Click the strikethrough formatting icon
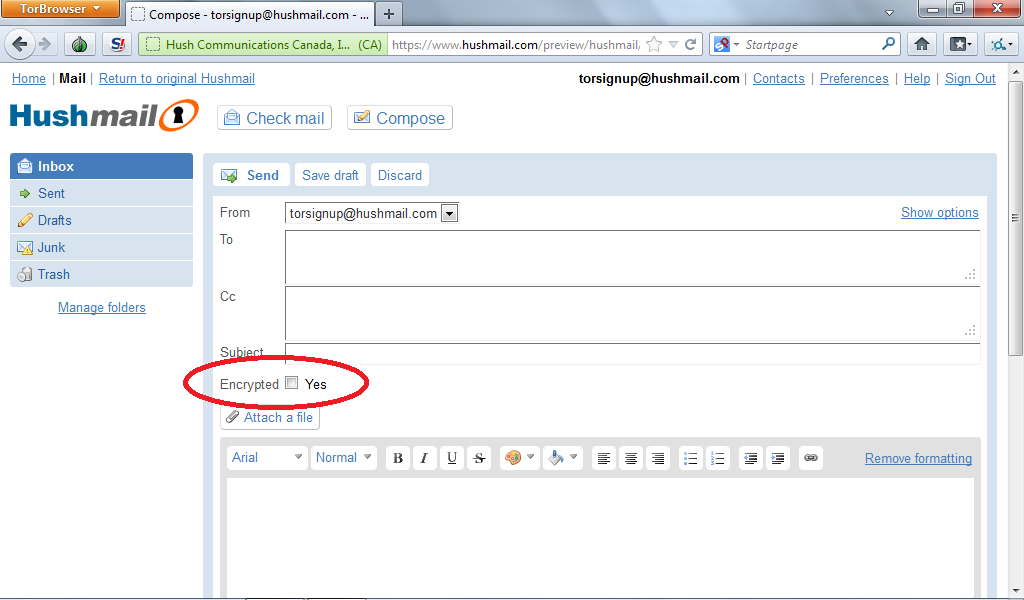Screen dimensions: 1024x600 coord(479,458)
